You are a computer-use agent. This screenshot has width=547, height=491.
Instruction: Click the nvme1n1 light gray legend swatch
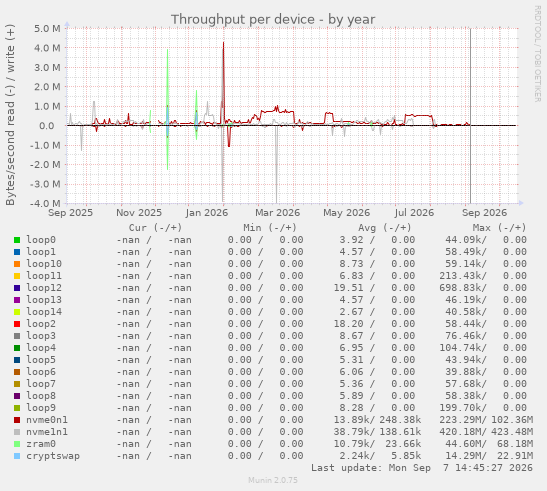[x=17, y=432]
